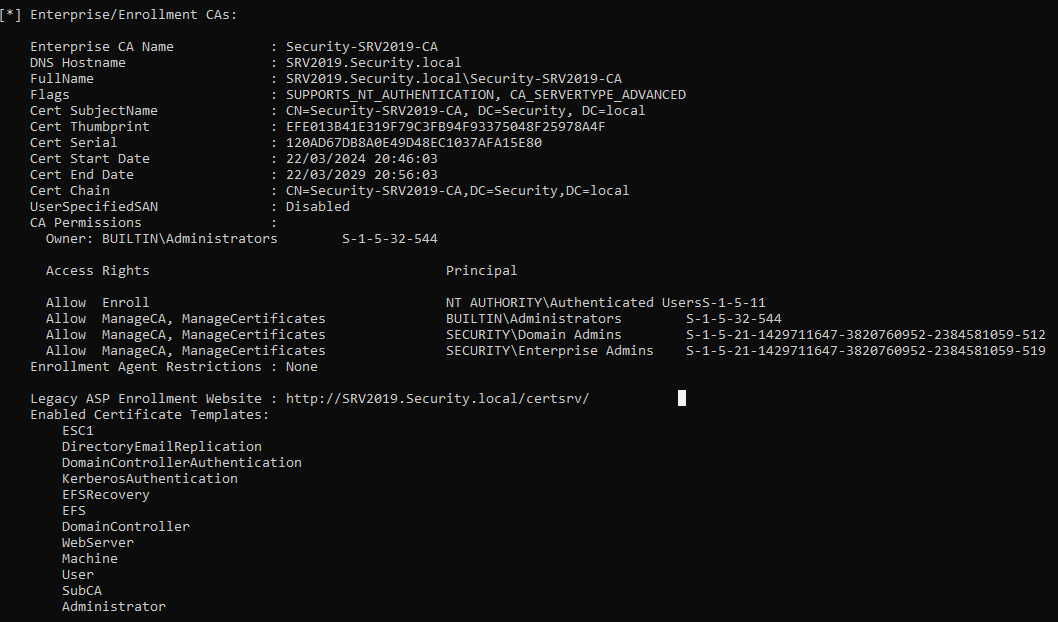This screenshot has width=1058, height=622.
Task: Click the DomainControllerAuthentication template name
Action: point(181,463)
